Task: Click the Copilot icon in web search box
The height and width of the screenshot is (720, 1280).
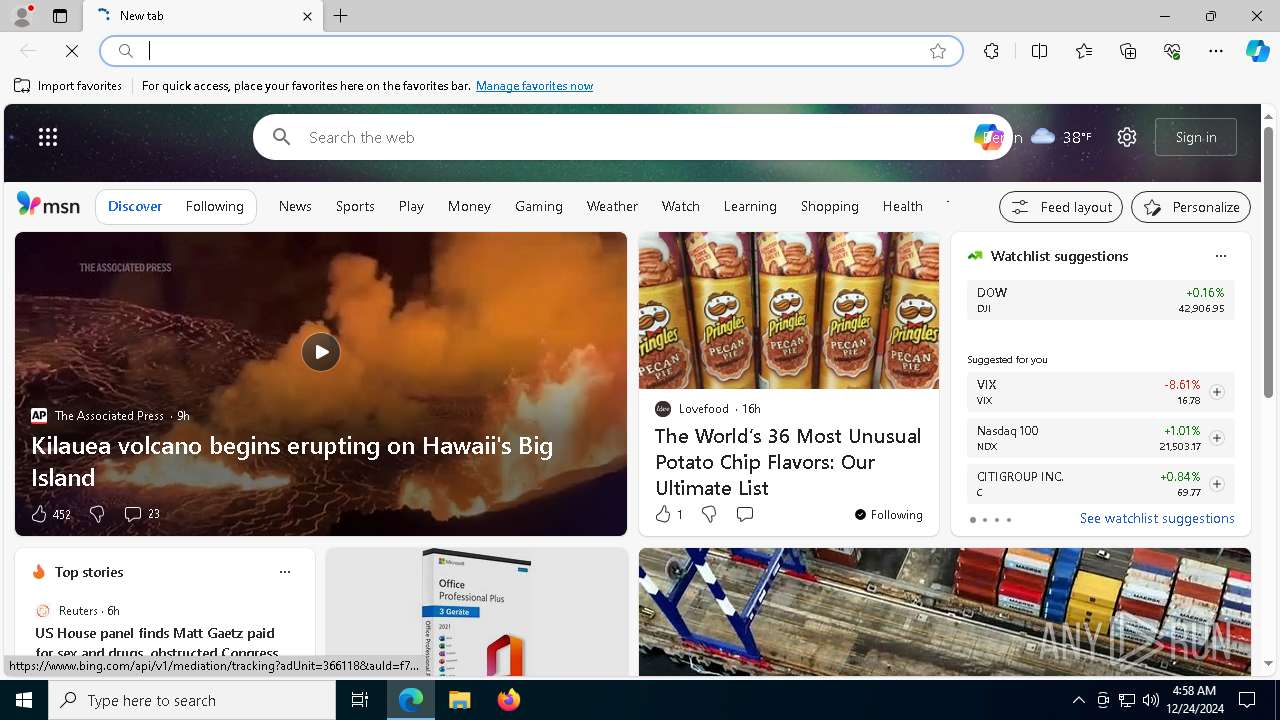Action: 987,137
